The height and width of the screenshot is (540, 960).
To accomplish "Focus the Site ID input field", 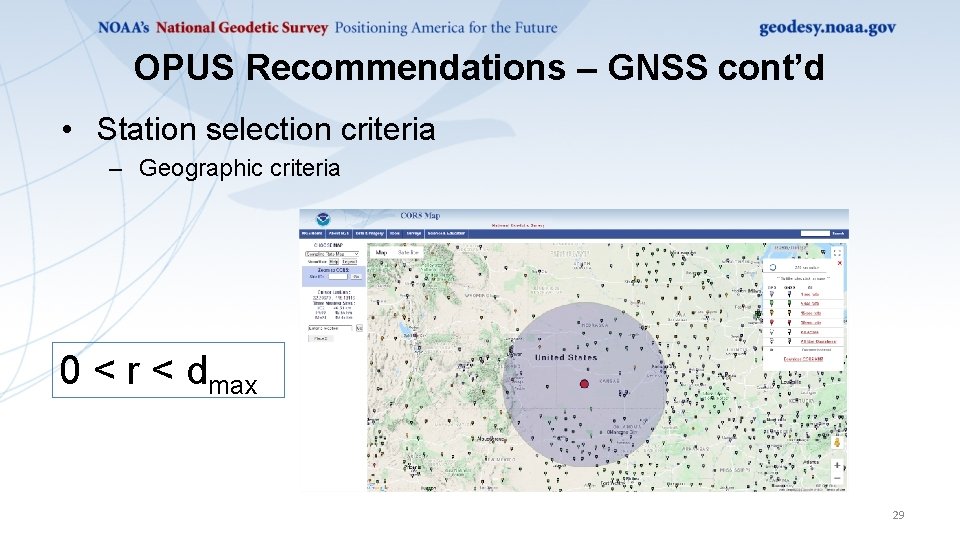I will pos(338,277).
